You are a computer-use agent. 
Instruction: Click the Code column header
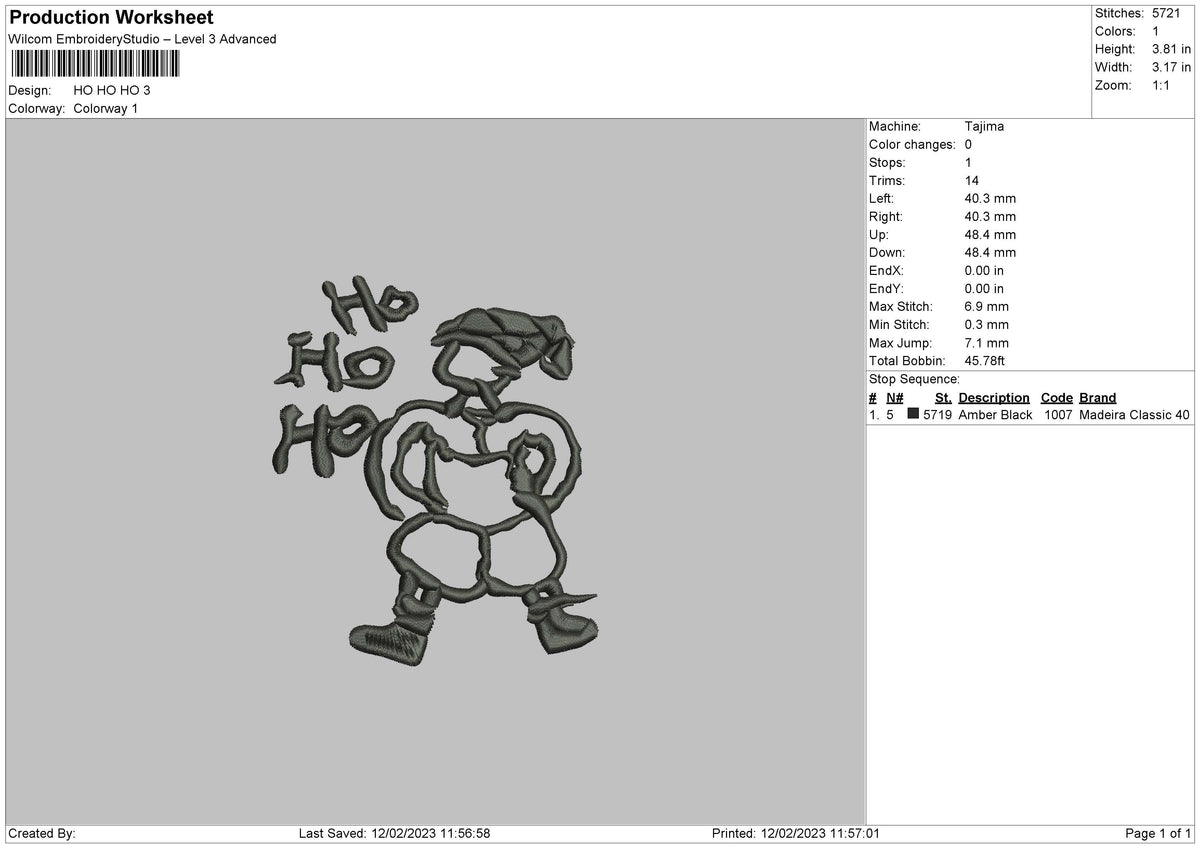[x=1056, y=398]
